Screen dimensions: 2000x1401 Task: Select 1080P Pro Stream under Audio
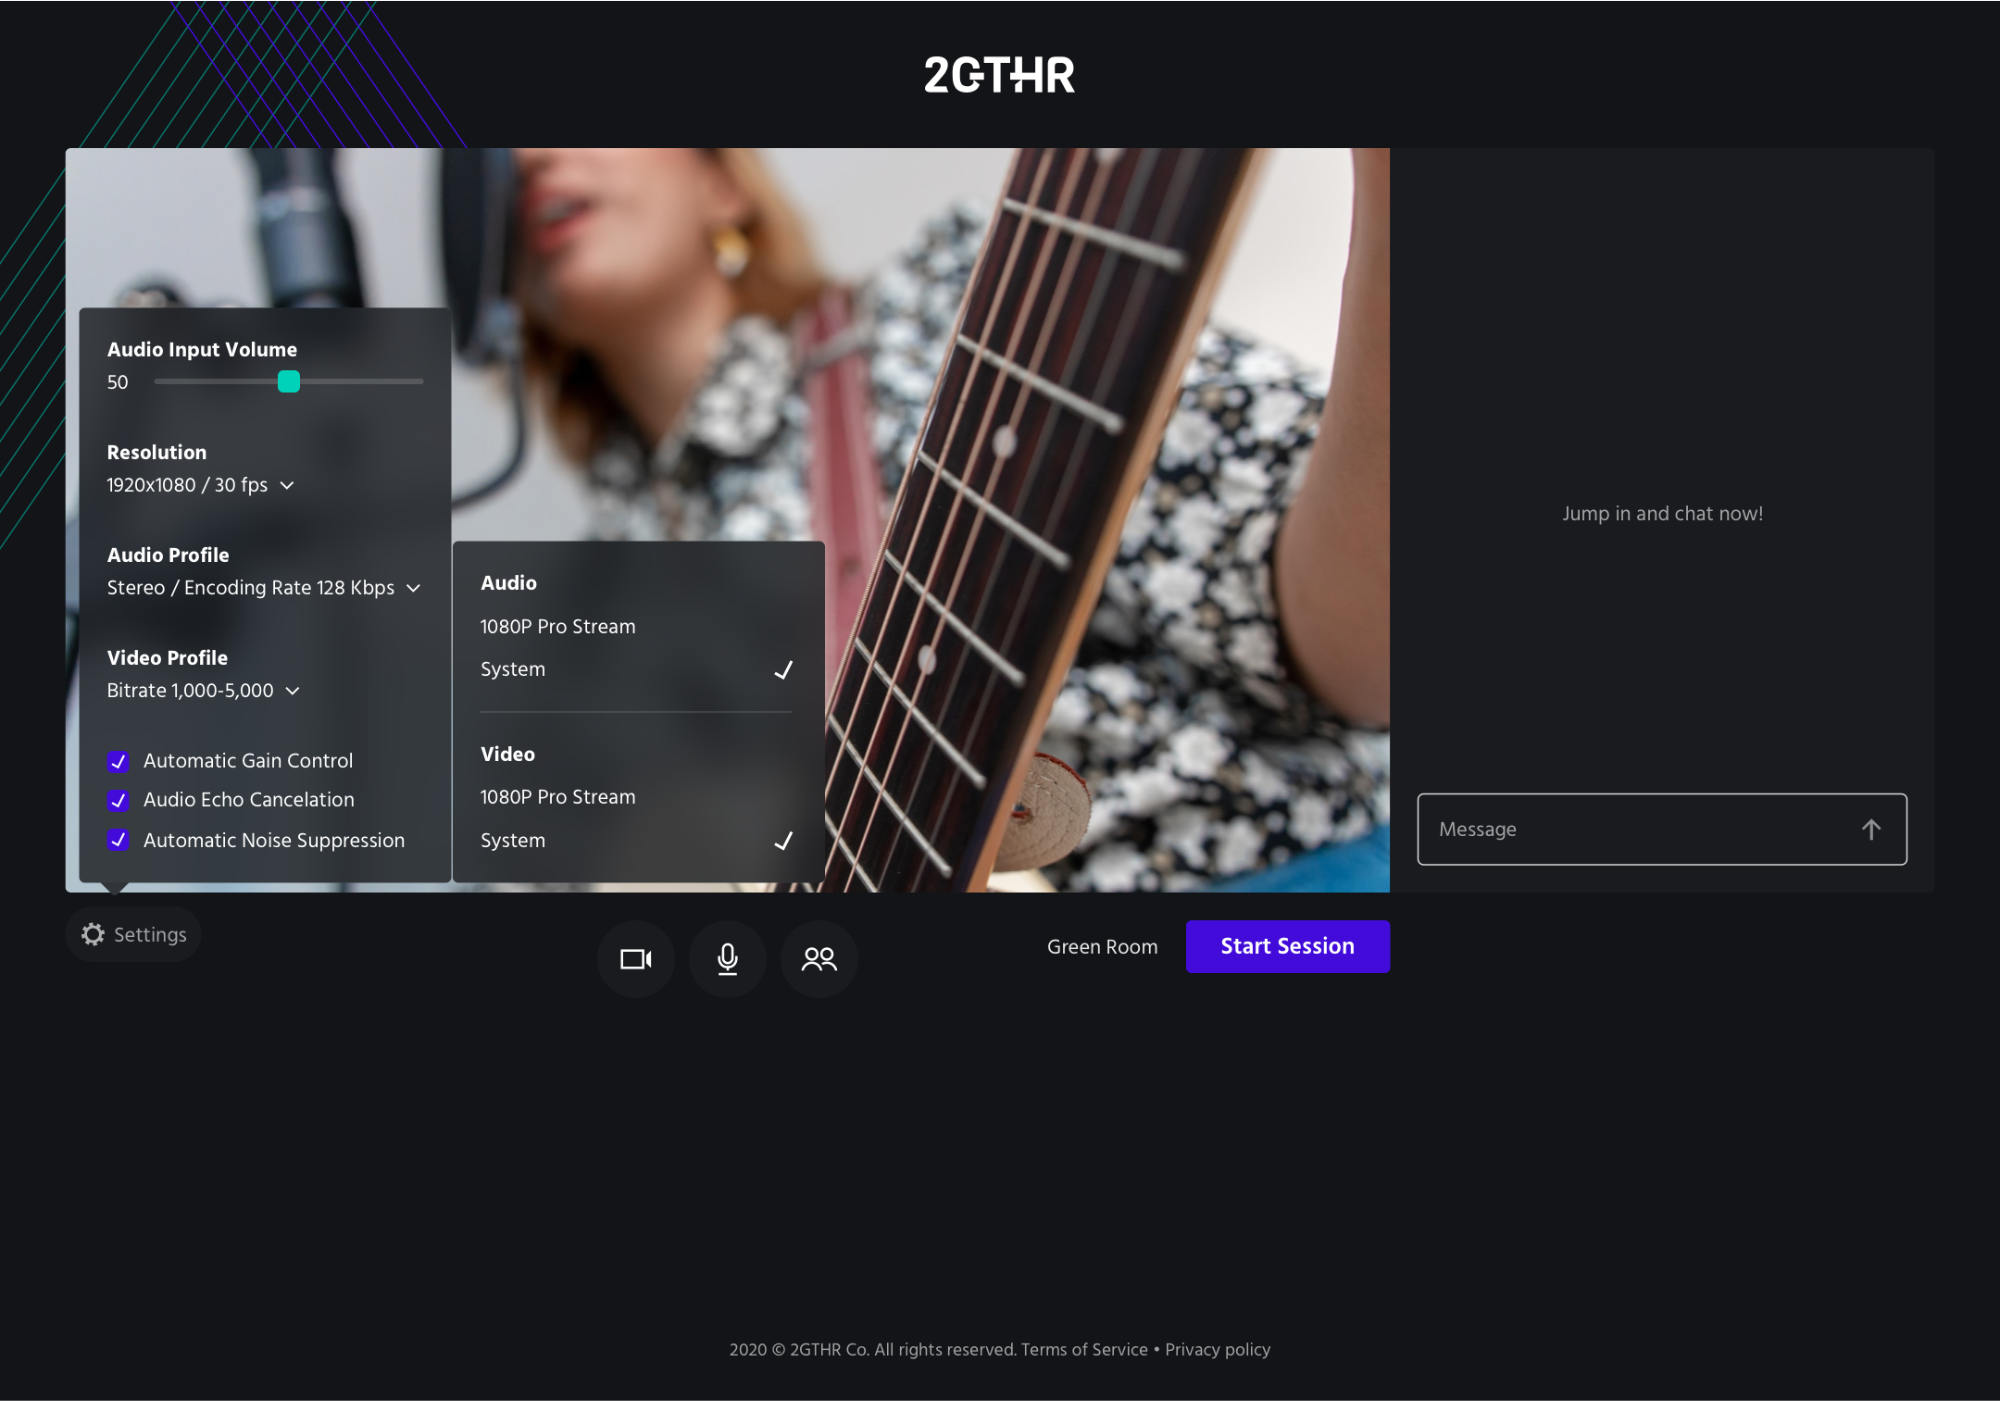pyautogui.click(x=558, y=626)
